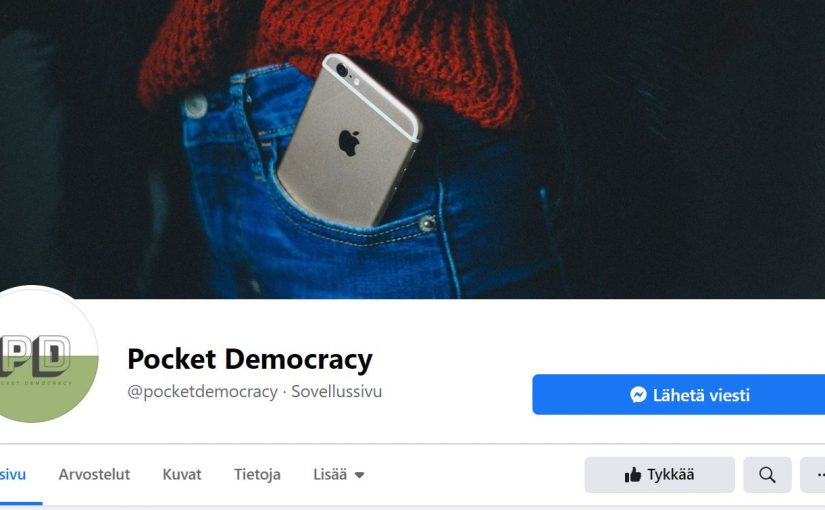Expand the caret arrow beside Lisää
825x510 pixels.
[359, 475]
